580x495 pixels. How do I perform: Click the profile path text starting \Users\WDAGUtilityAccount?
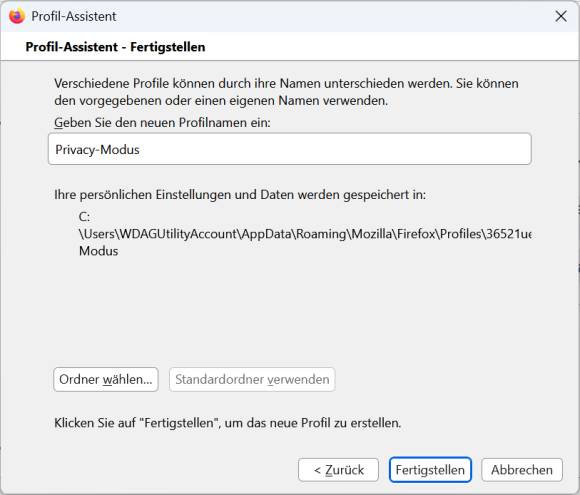coord(305,234)
